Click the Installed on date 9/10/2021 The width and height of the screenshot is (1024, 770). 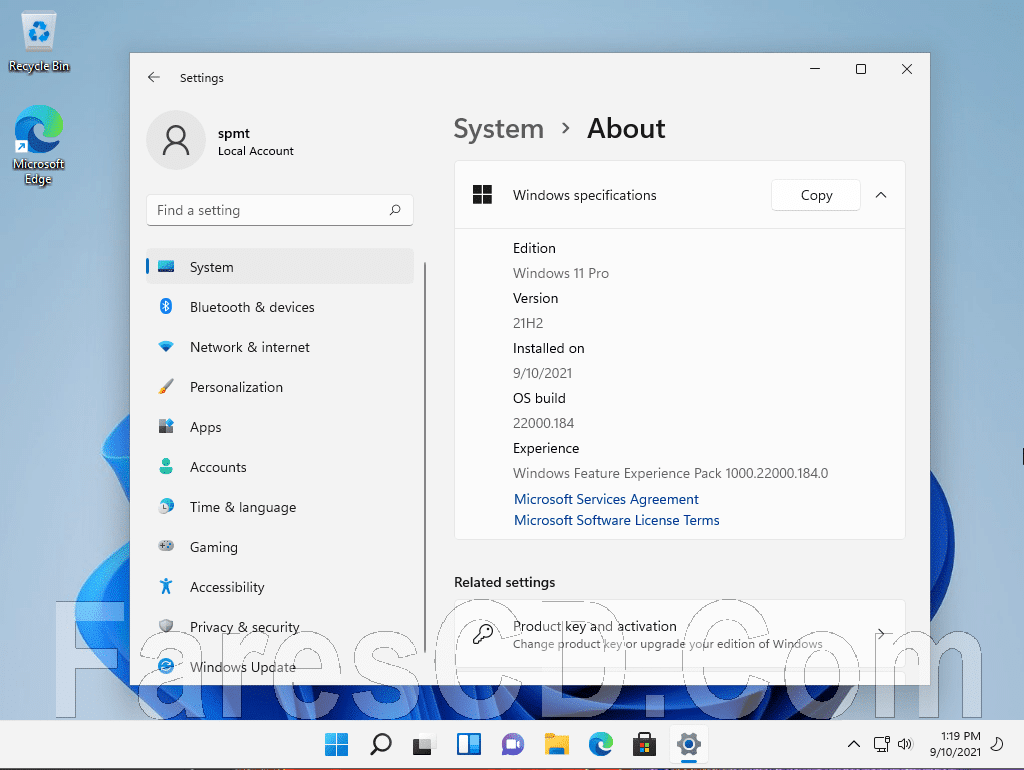coord(542,373)
